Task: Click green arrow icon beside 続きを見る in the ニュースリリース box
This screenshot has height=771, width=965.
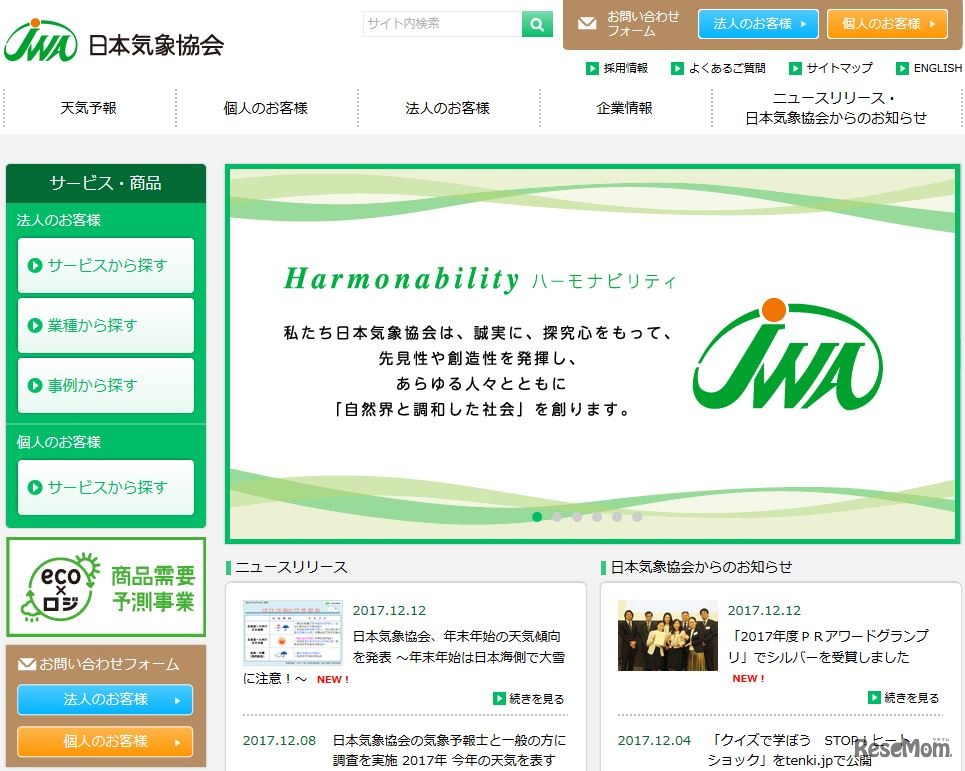Action: pos(499,698)
